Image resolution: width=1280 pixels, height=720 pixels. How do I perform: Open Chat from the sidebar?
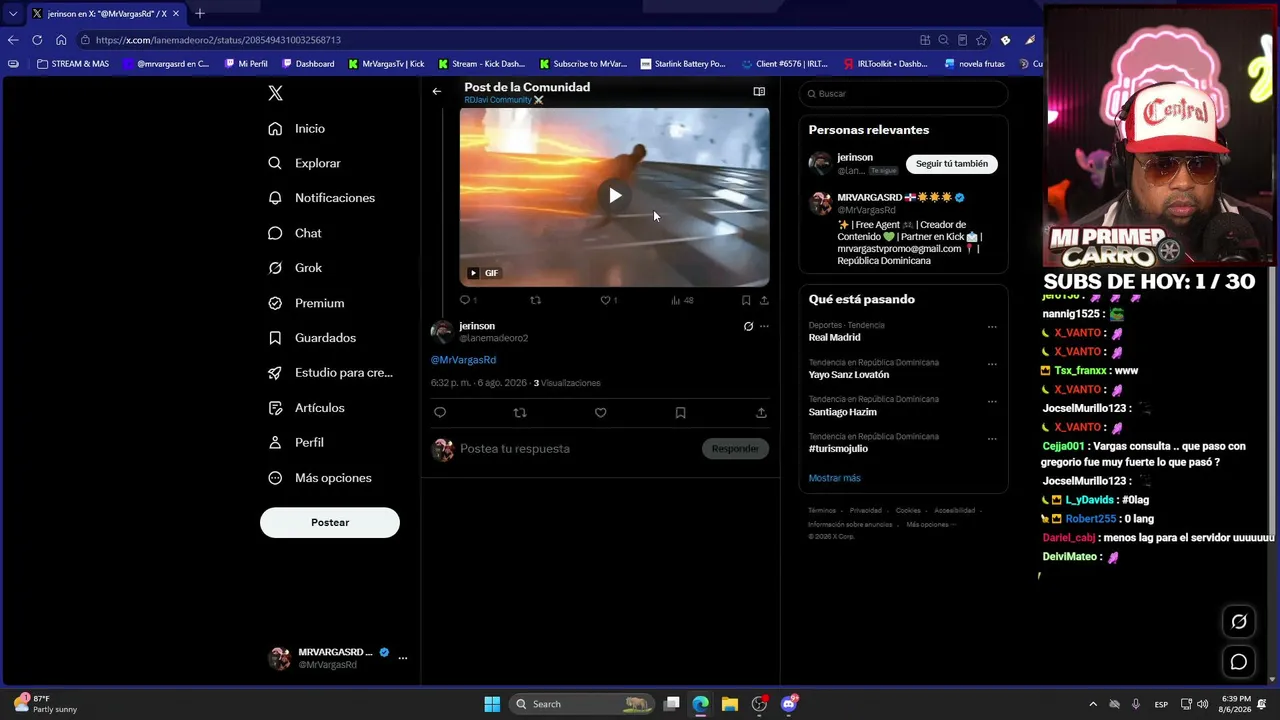[295, 233]
